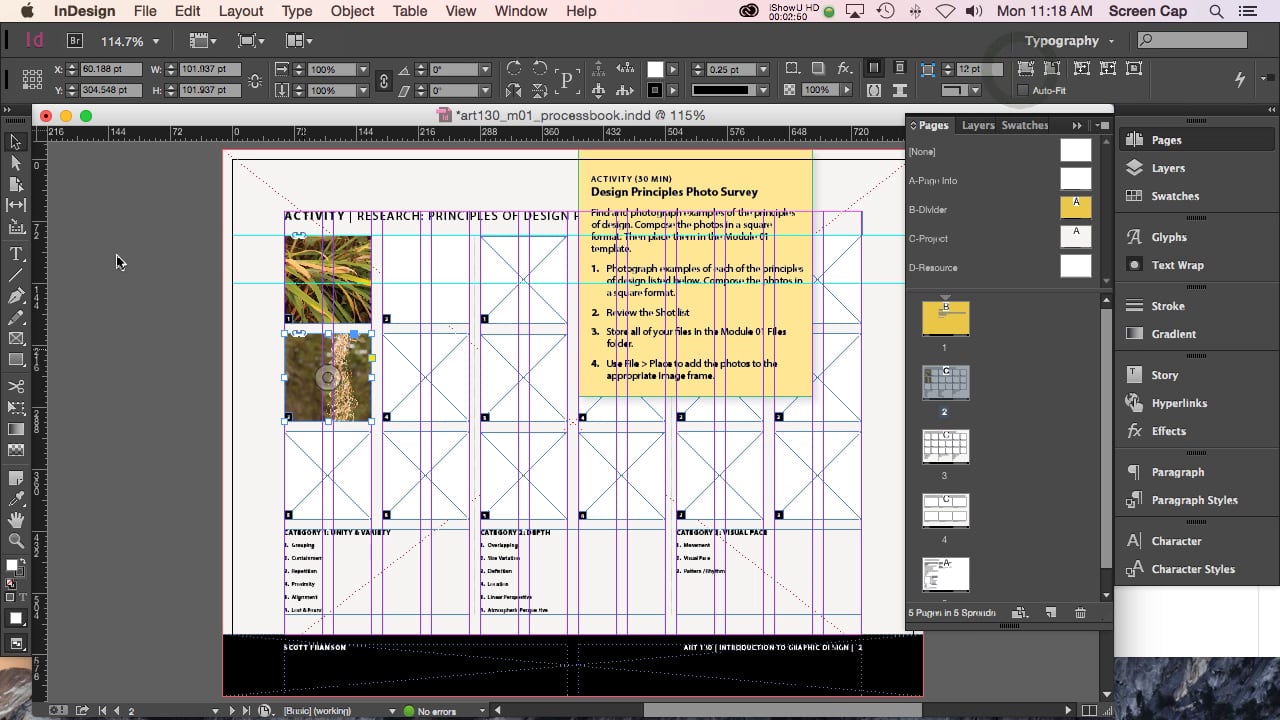Image resolution: width=1280 pixels, height=720 pixels.
Task: Select the Pencil tool
Action: (16, 318)
